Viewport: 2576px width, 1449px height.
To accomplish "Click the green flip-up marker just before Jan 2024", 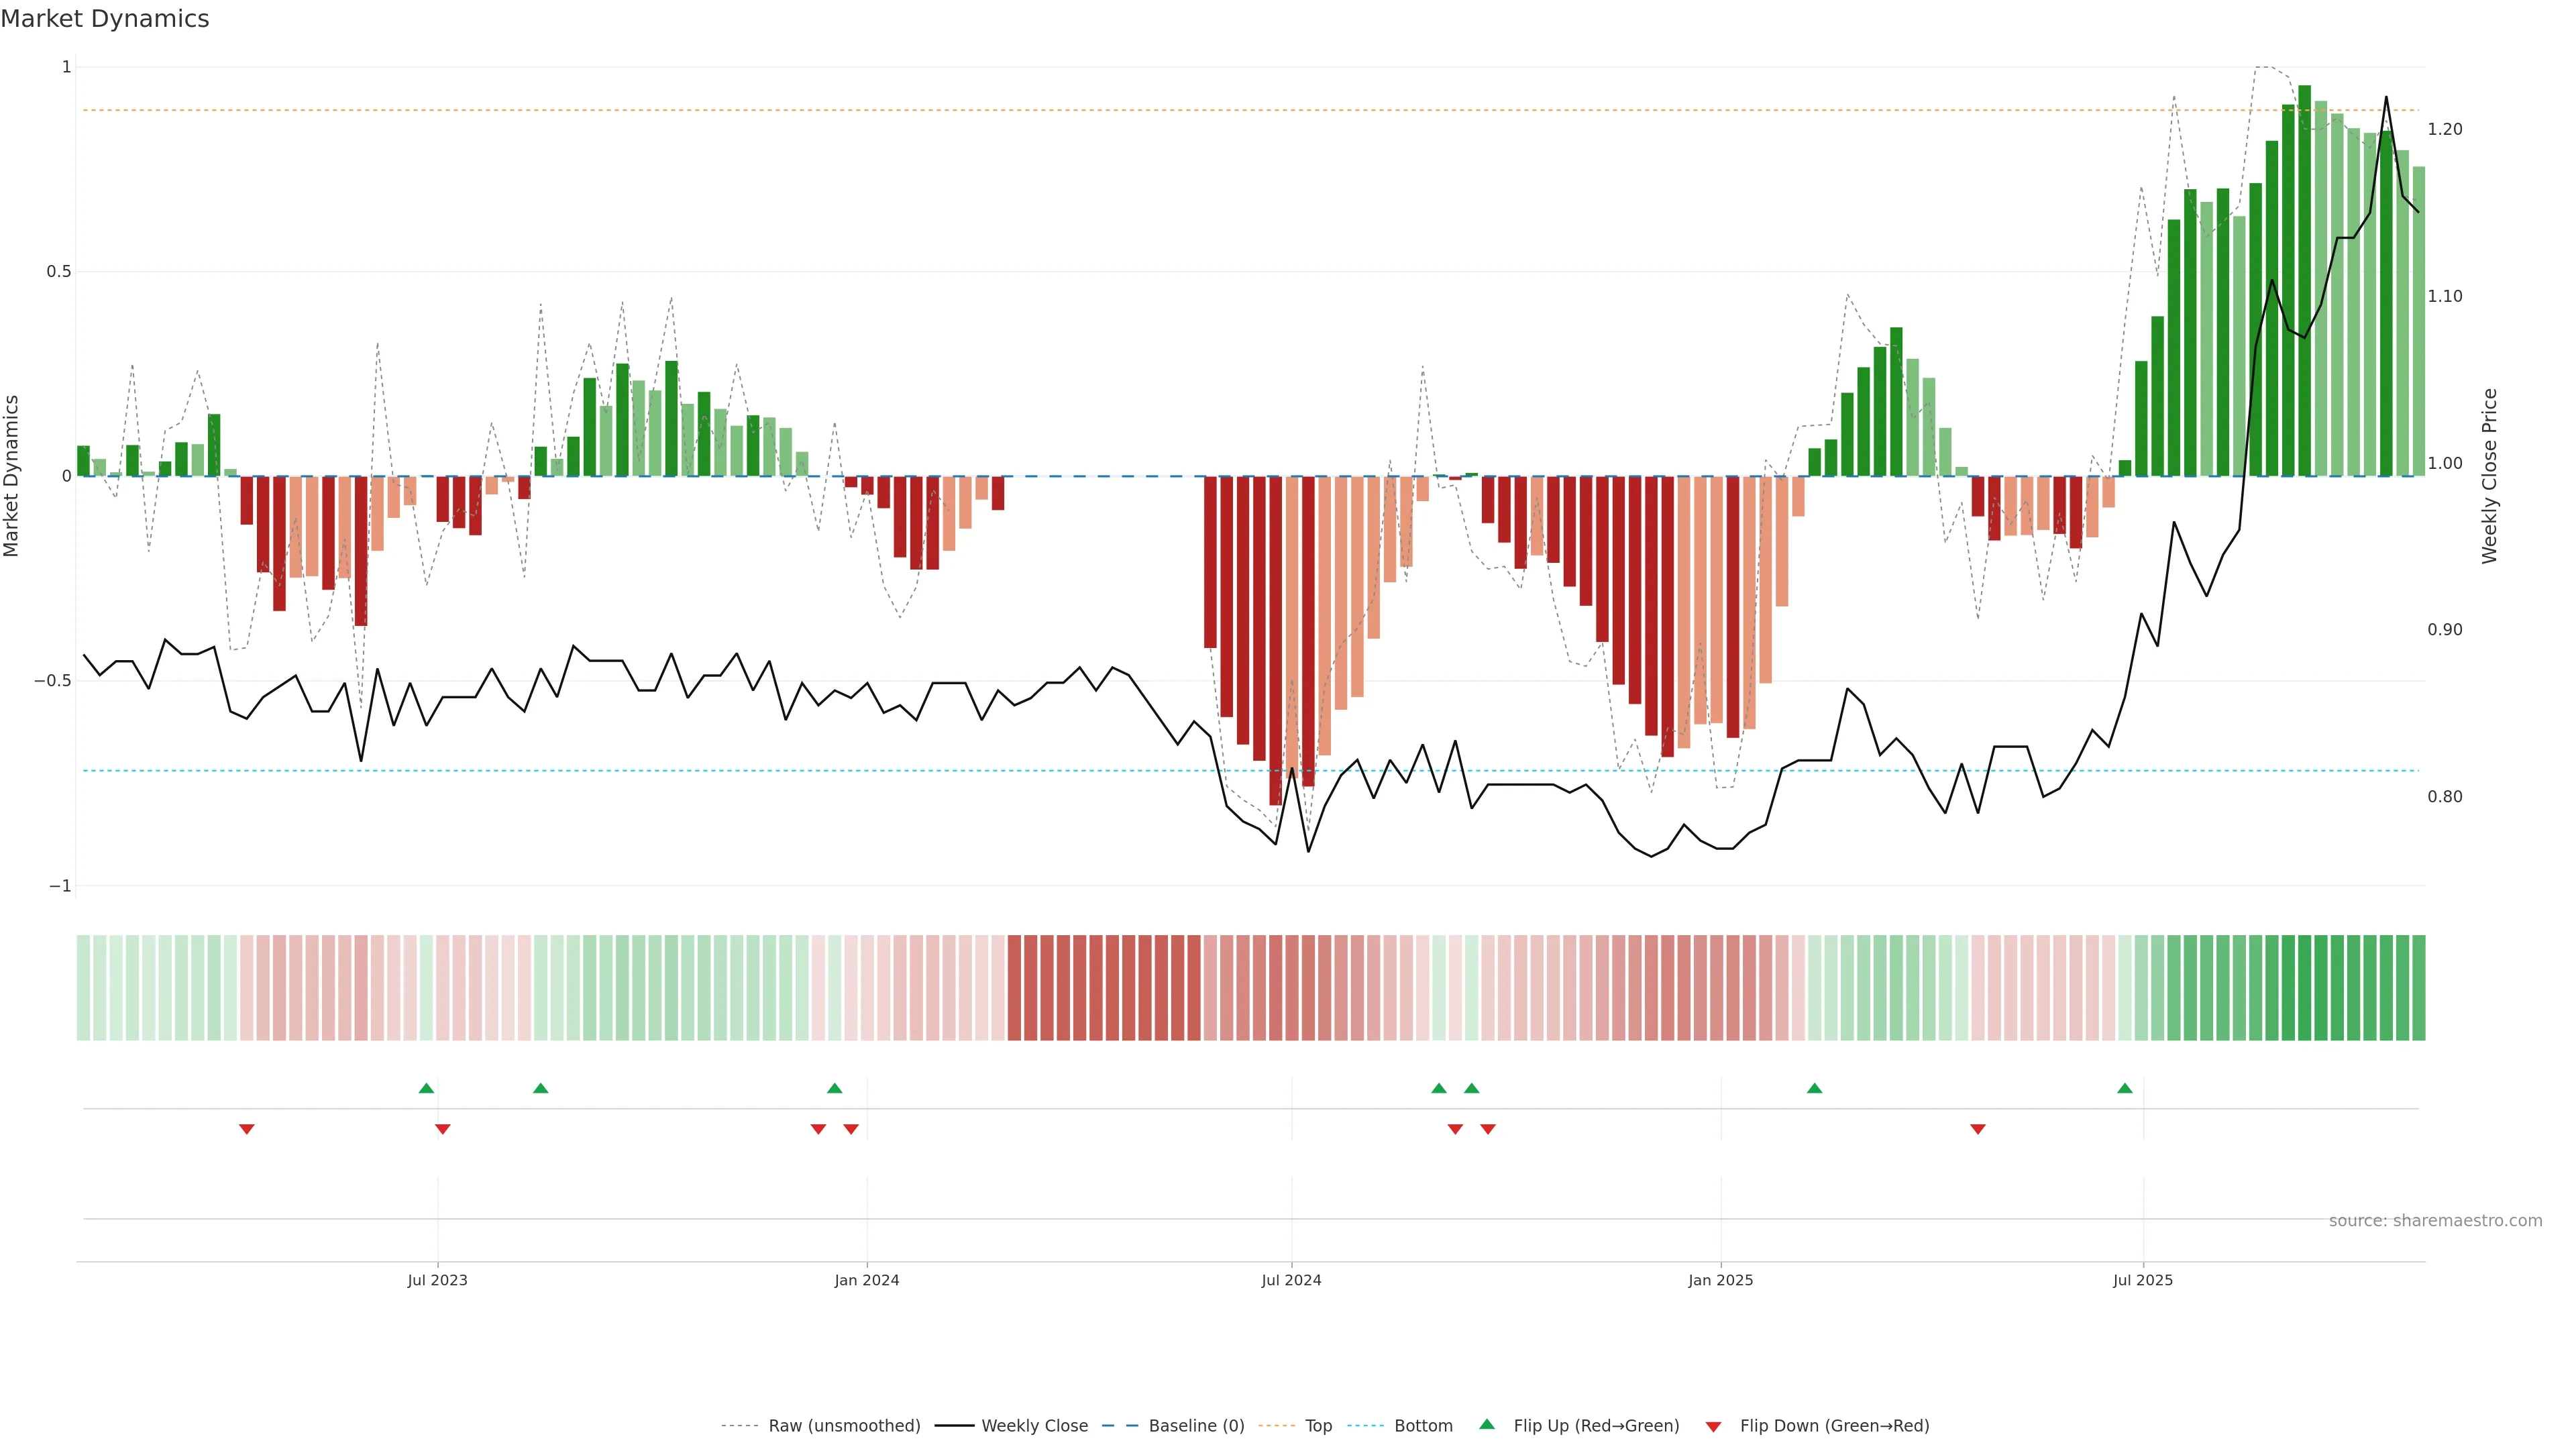I will 834,1088.
